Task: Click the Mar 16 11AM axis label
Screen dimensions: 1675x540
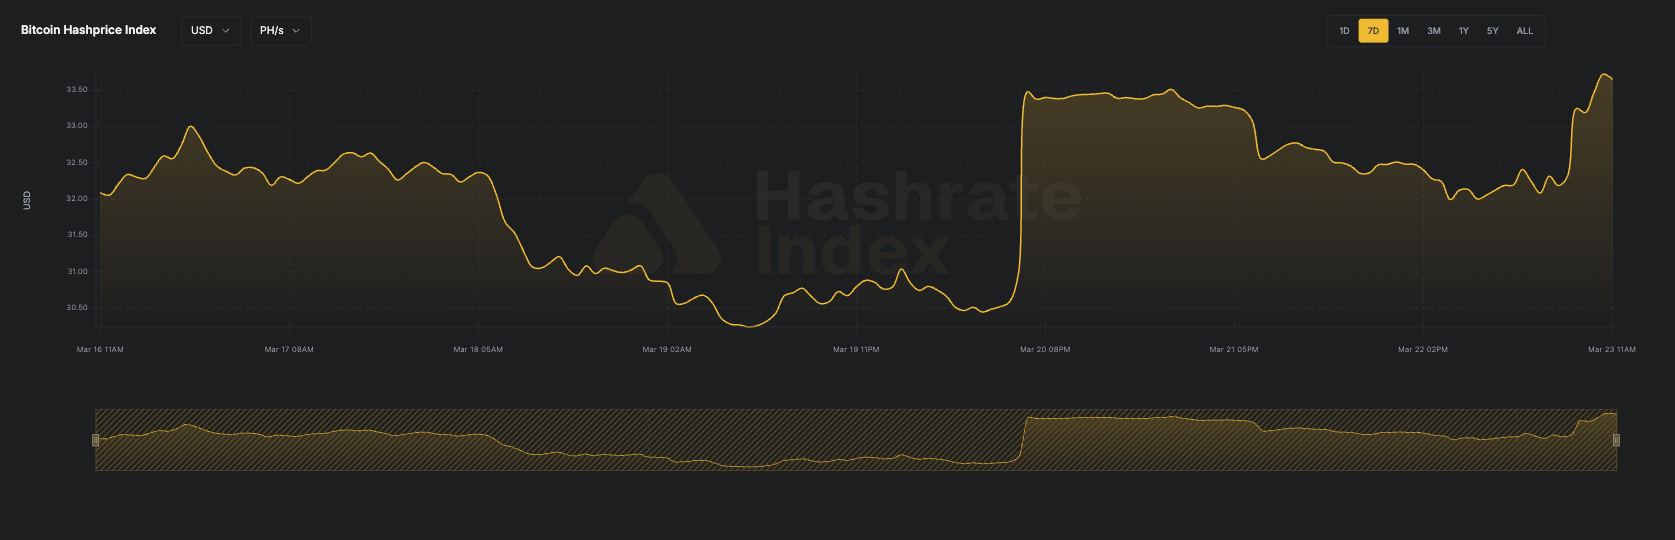Action: pyautogui.click(x=100, y=349)
